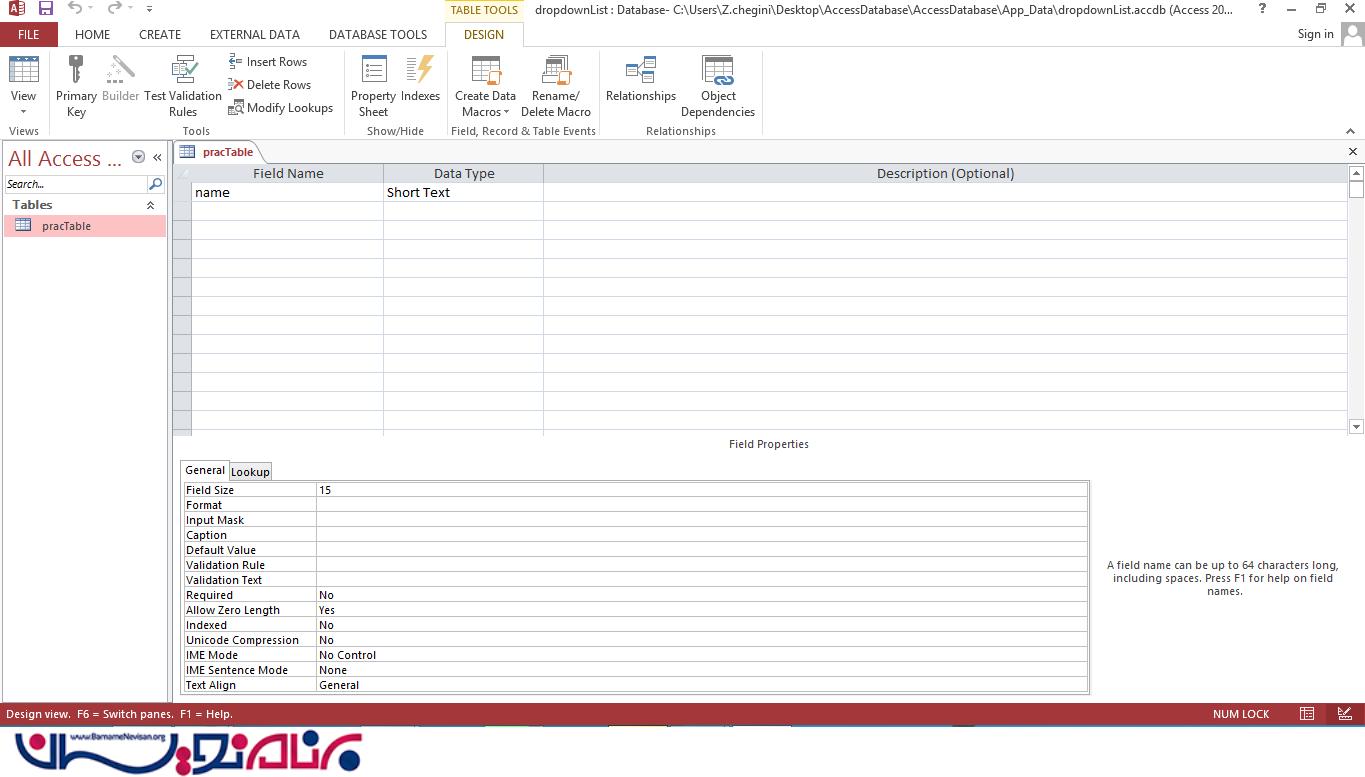This screenshot has height=777, width=1365.
Task: Collapse the Tables group in navigation pane
Action: [150, 205]
